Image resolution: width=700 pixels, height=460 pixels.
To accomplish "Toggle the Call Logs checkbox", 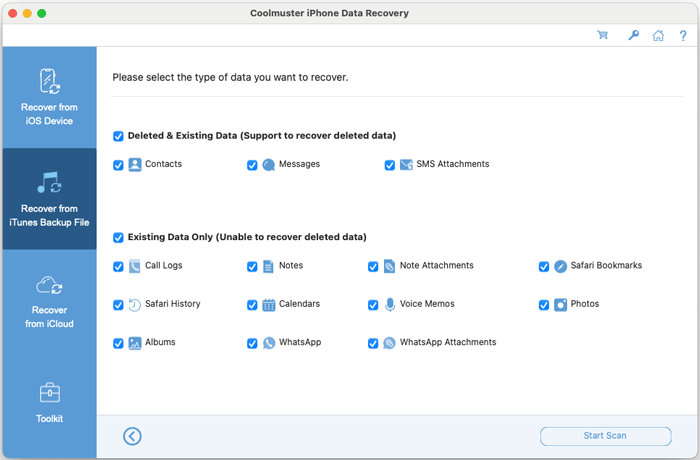I will pyautogui.click(x=118, y=267).
